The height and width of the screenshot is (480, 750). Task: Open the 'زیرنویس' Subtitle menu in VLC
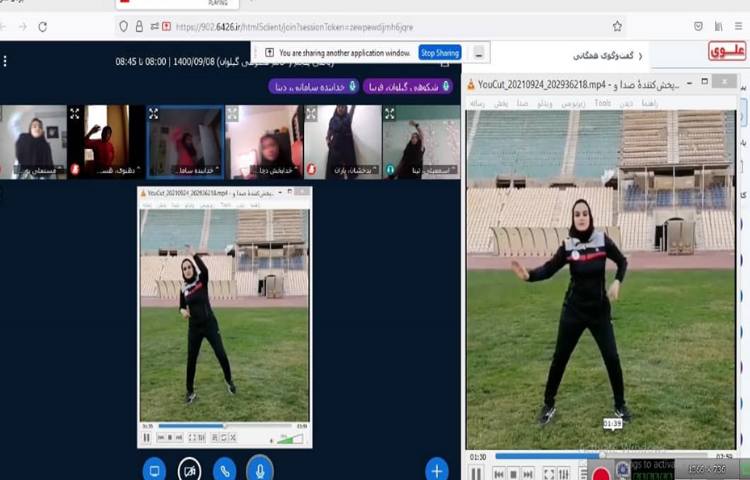click(573, 103)
